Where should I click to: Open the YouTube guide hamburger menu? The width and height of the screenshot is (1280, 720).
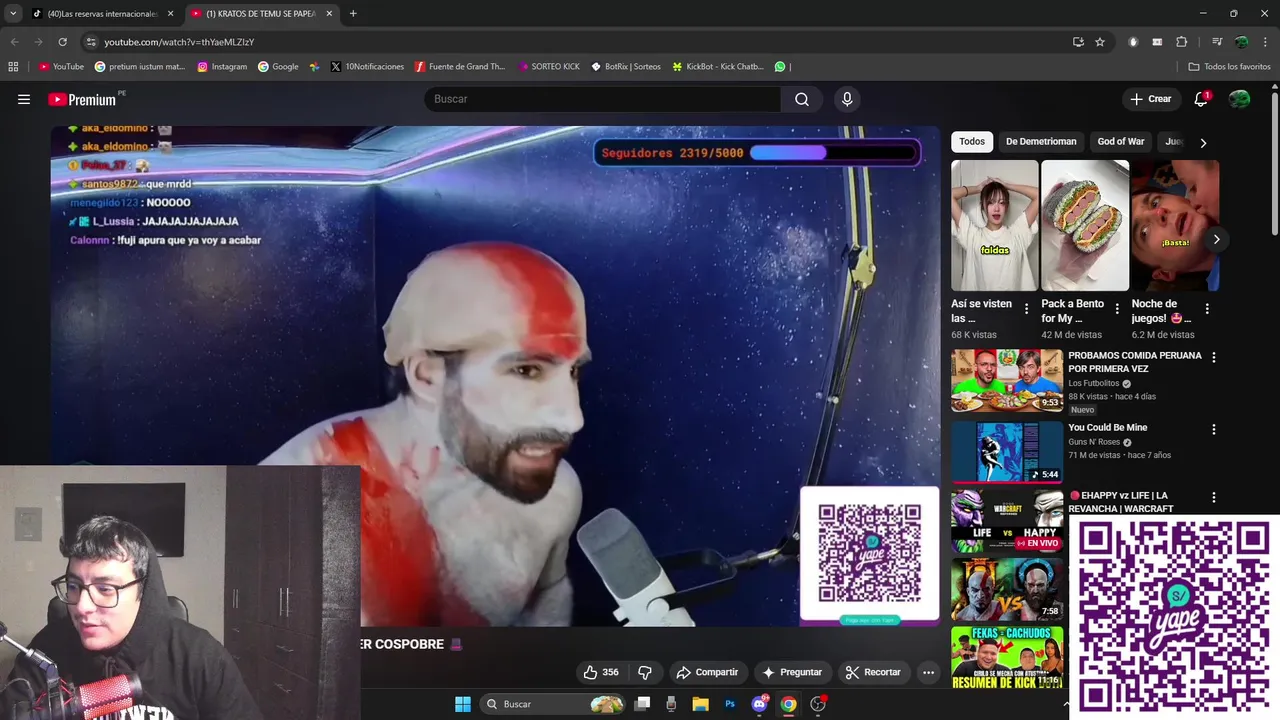[x=24, y=99]
